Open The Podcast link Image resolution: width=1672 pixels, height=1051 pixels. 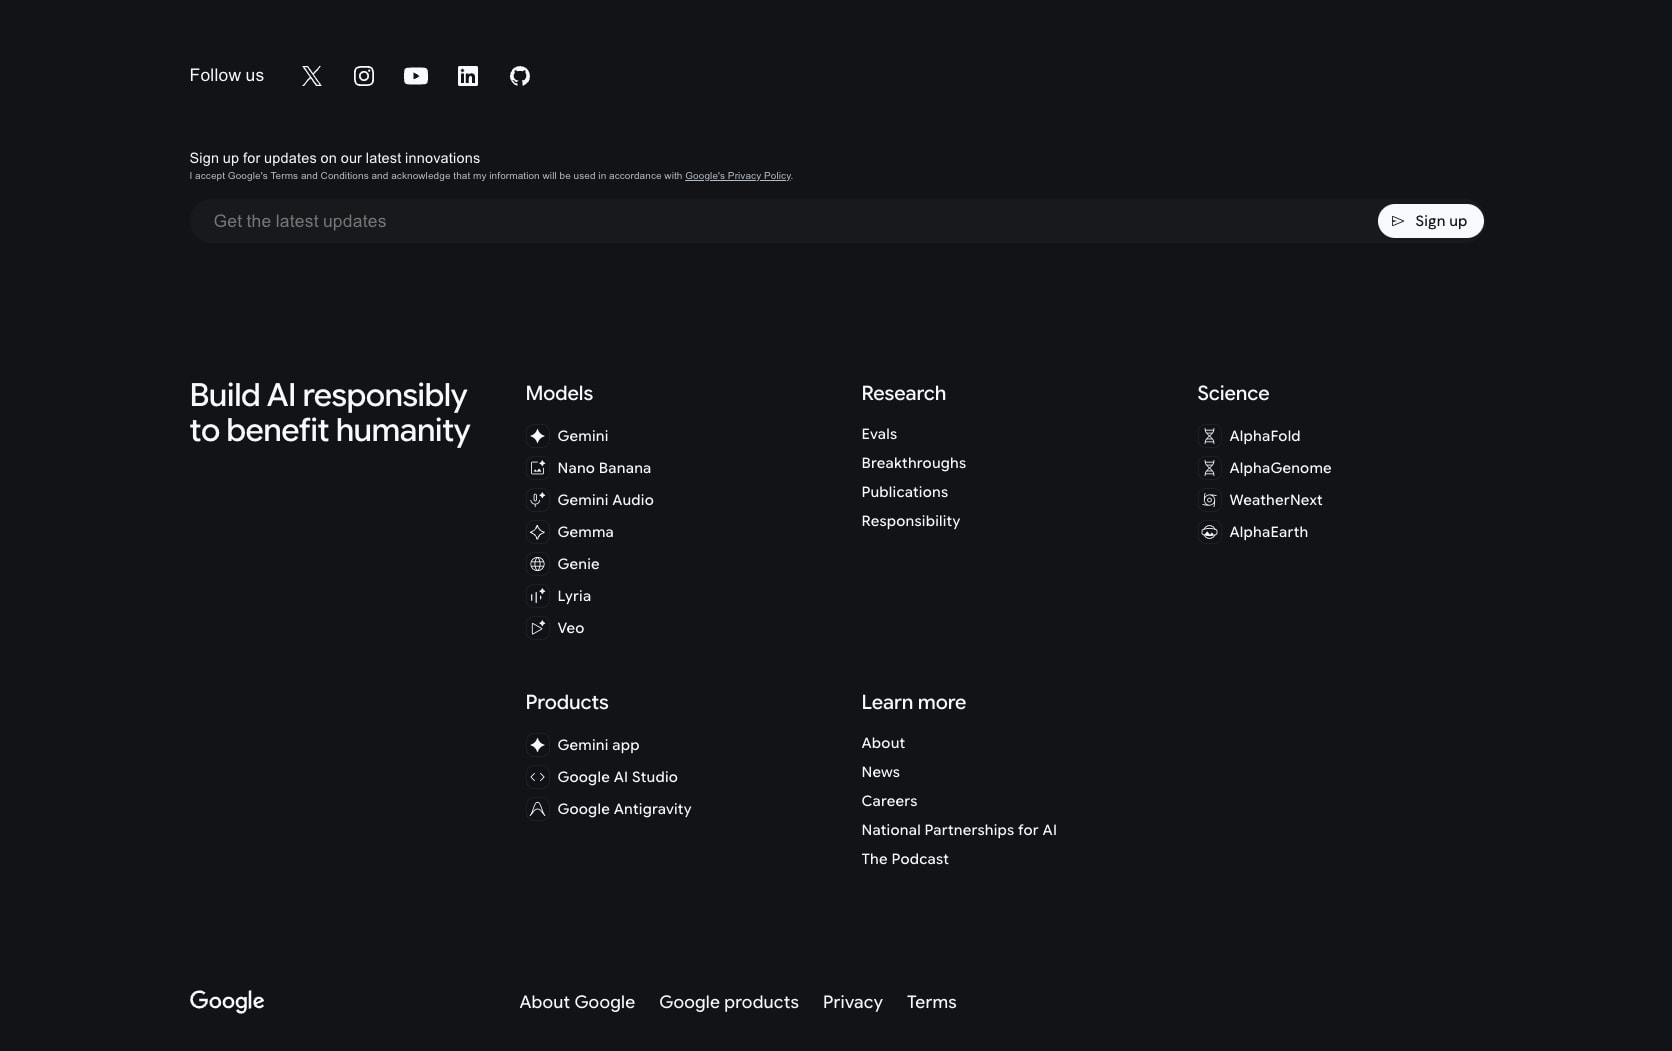(905, 859)
